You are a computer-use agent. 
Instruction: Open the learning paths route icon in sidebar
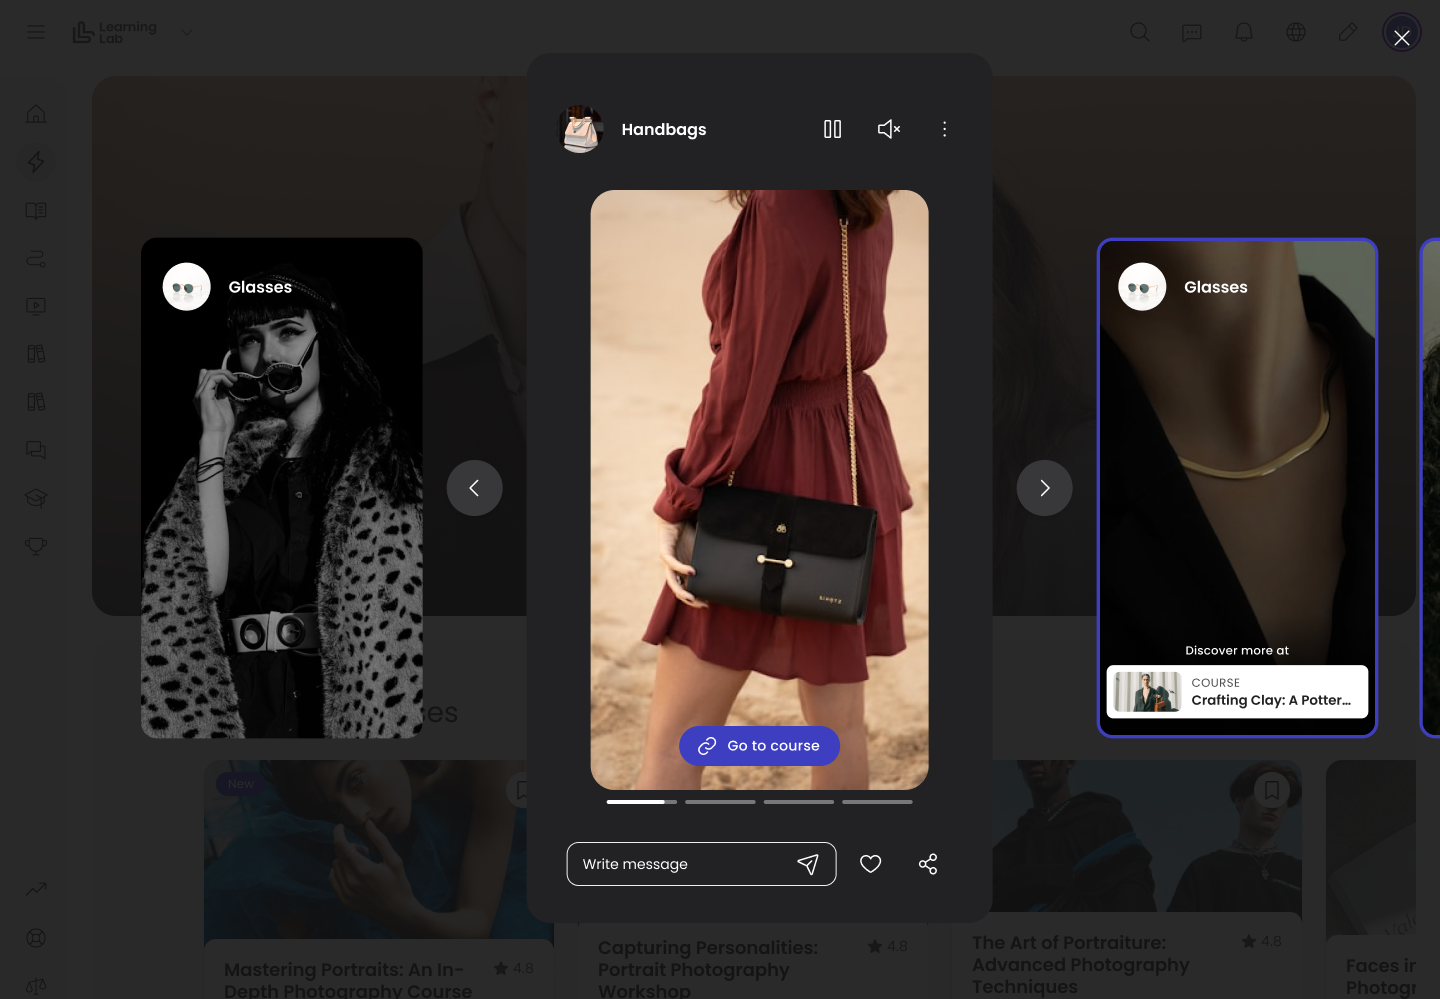(36, 258)
